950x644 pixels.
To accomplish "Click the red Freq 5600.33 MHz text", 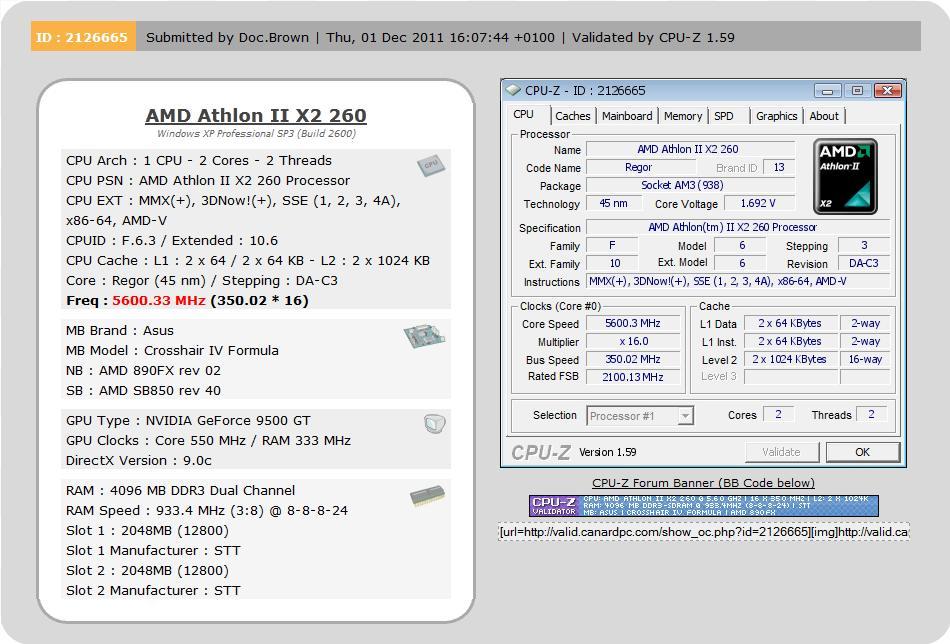I will coord(159,300).
